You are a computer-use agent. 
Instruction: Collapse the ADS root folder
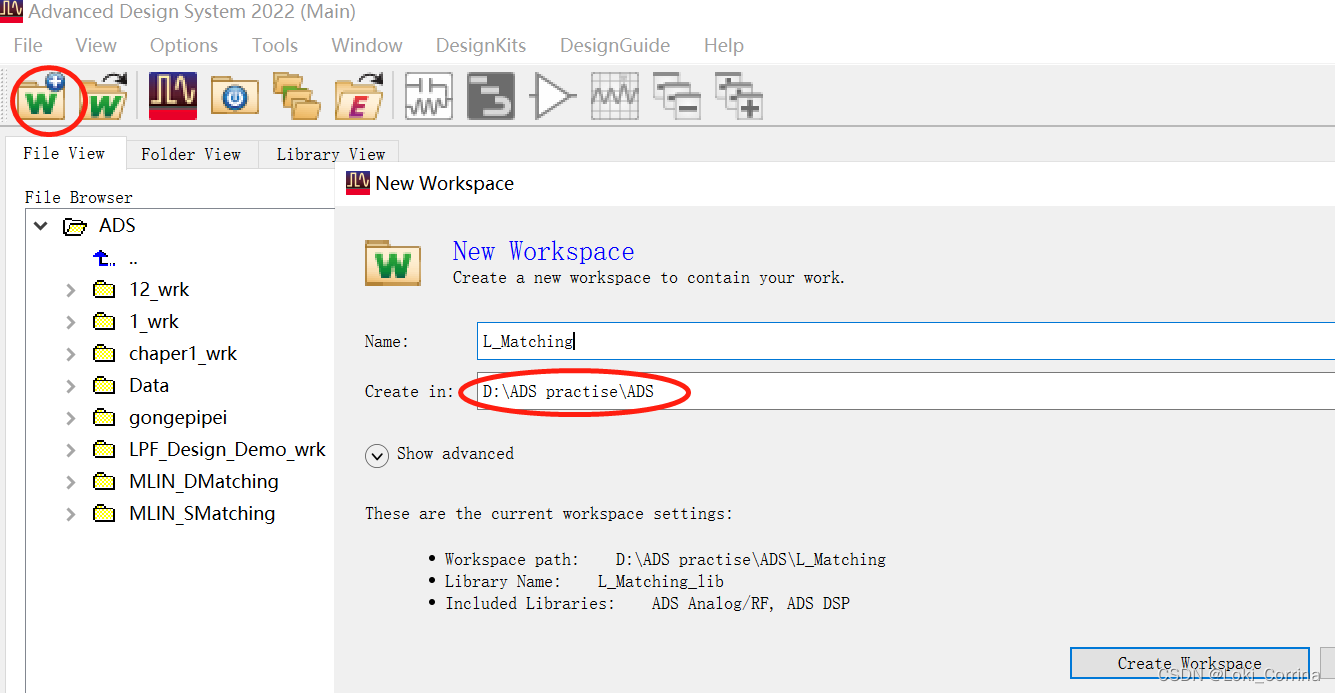pyautogui.click(x=41, y=226)
